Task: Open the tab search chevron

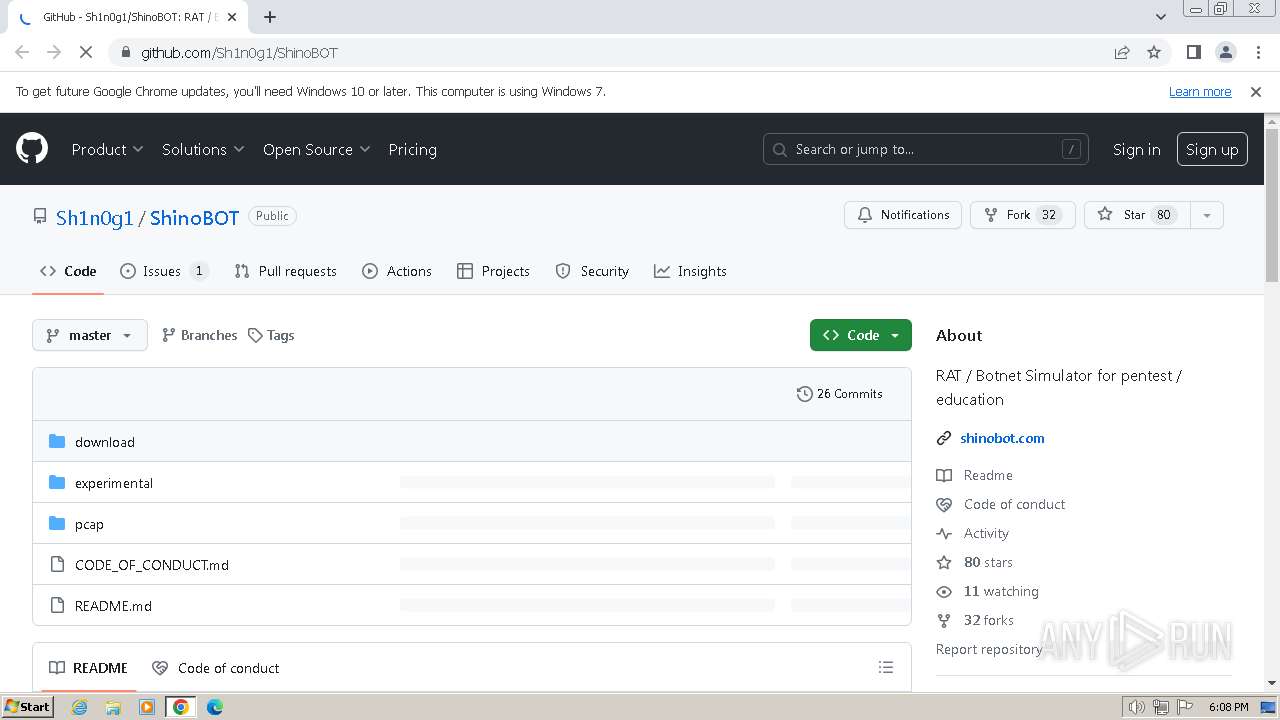Action: point(1160,17)
